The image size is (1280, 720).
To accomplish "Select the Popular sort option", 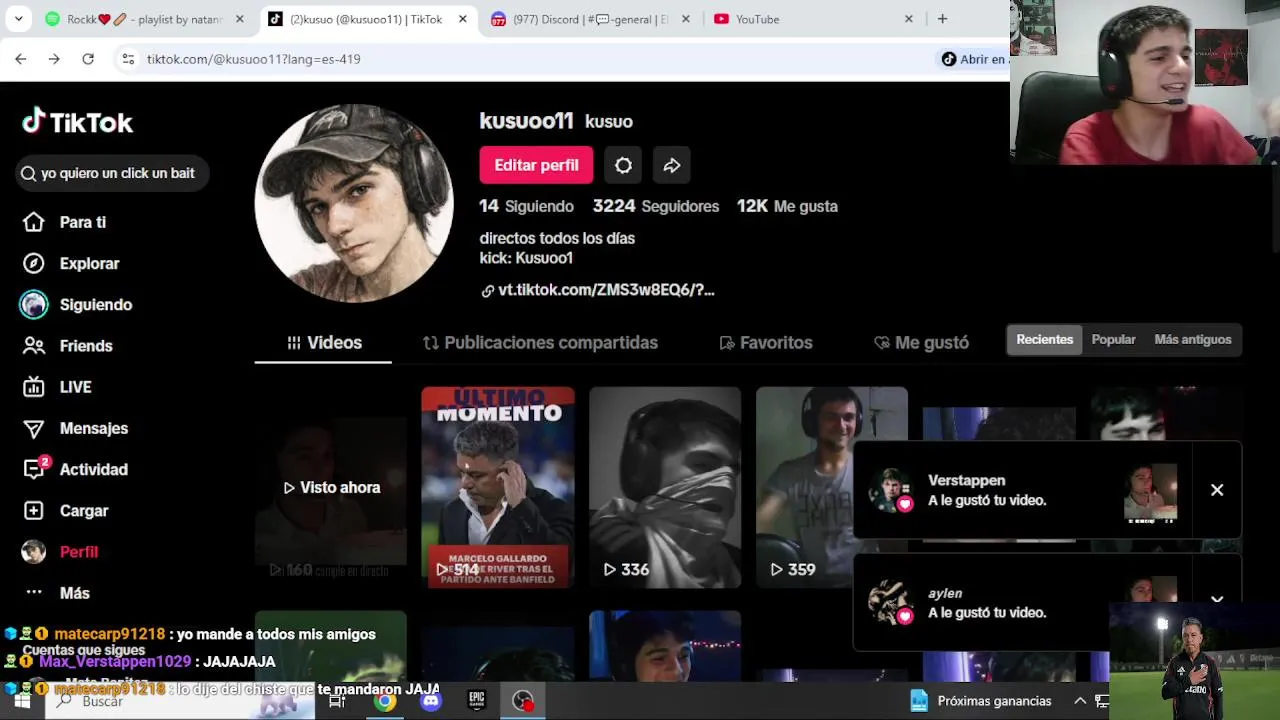I will [1113, 340].
